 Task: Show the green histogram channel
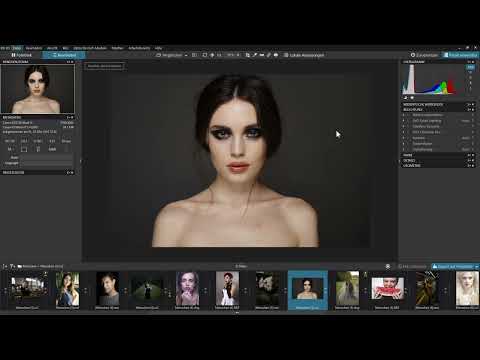coord(470,78)
